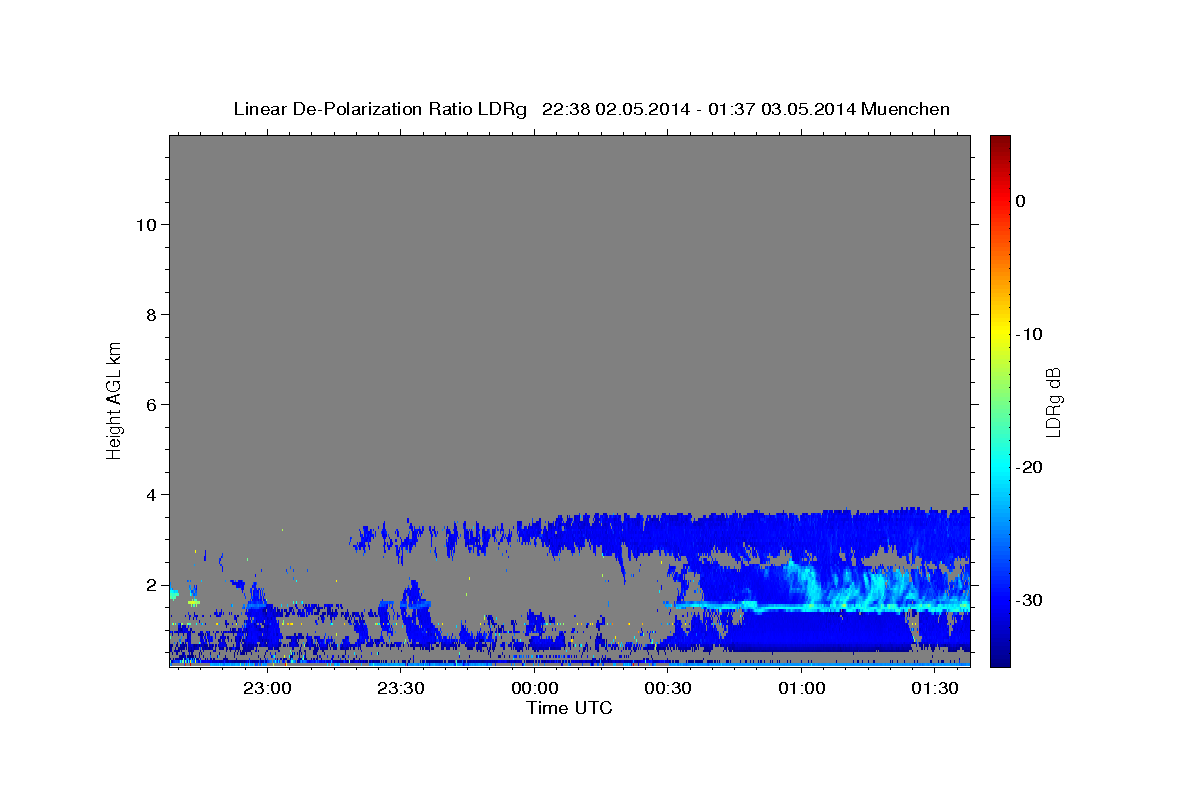Click the height tick label 4
Viewport: 1200px width, 800px height.
[151, 495]
